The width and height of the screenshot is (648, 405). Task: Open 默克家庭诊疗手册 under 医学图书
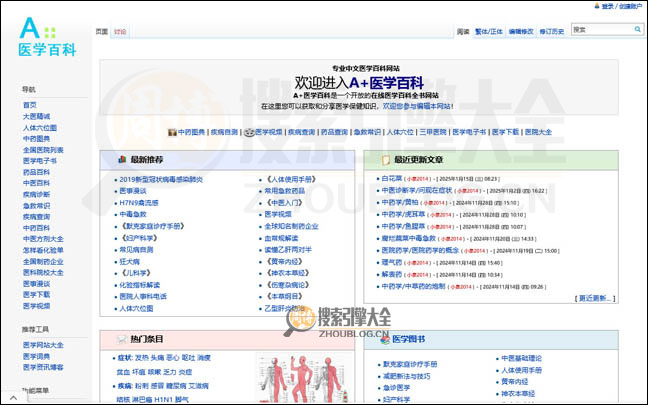click(410, 364)
